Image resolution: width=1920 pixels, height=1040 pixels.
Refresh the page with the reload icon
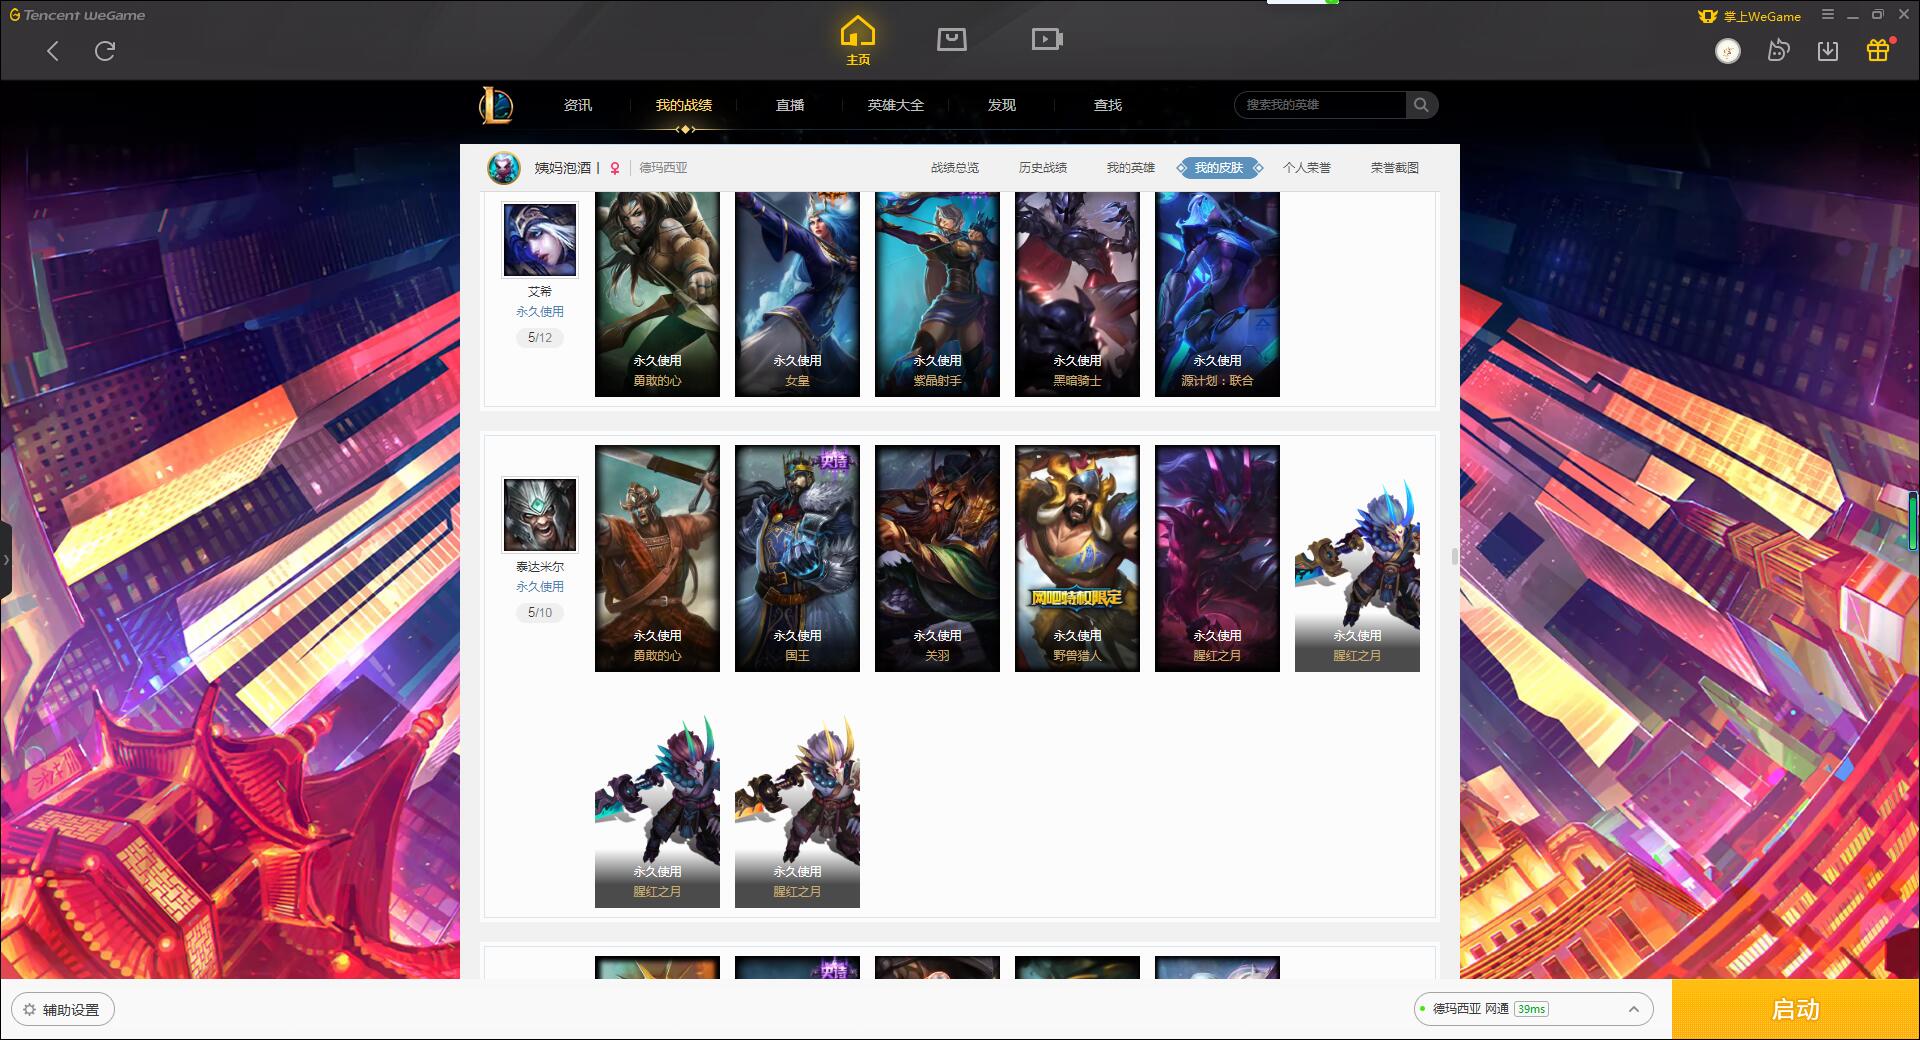tap(105, 51)
